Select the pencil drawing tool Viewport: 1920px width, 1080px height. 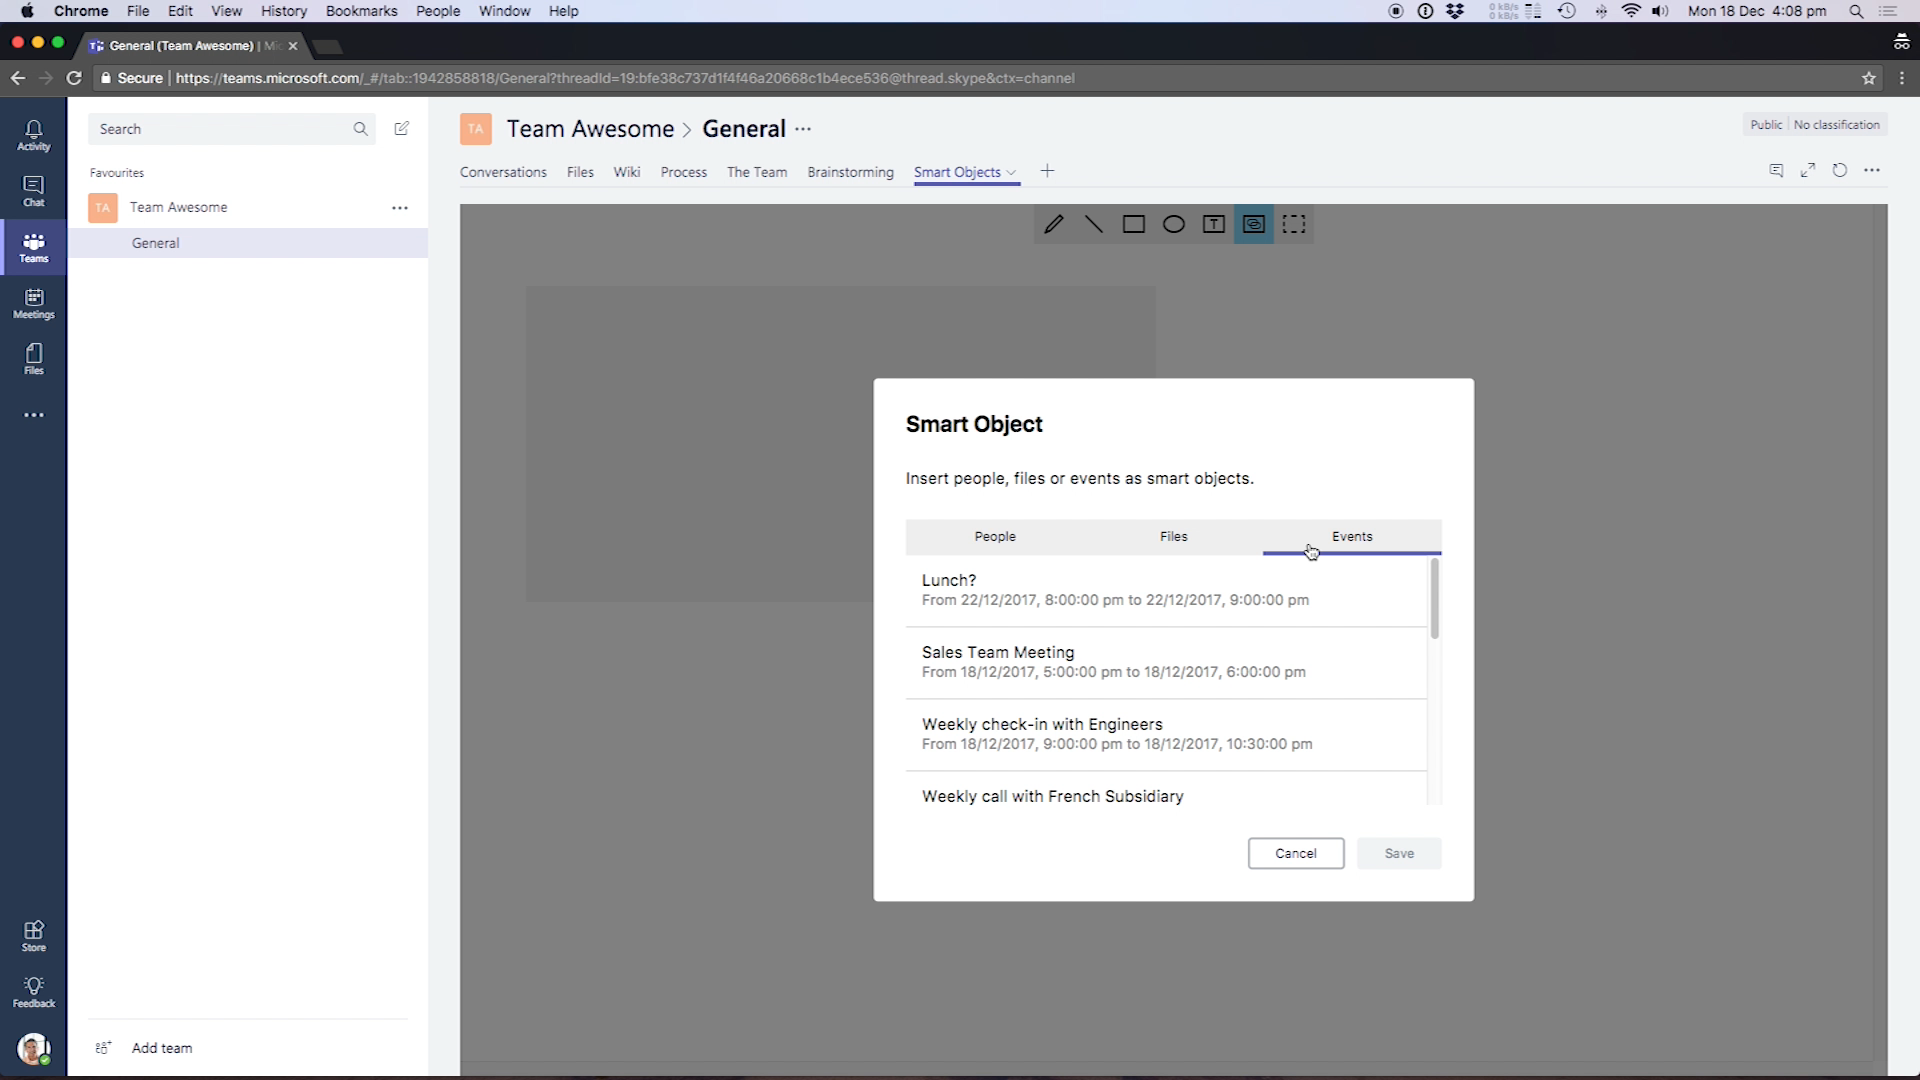pos(1053,224)
